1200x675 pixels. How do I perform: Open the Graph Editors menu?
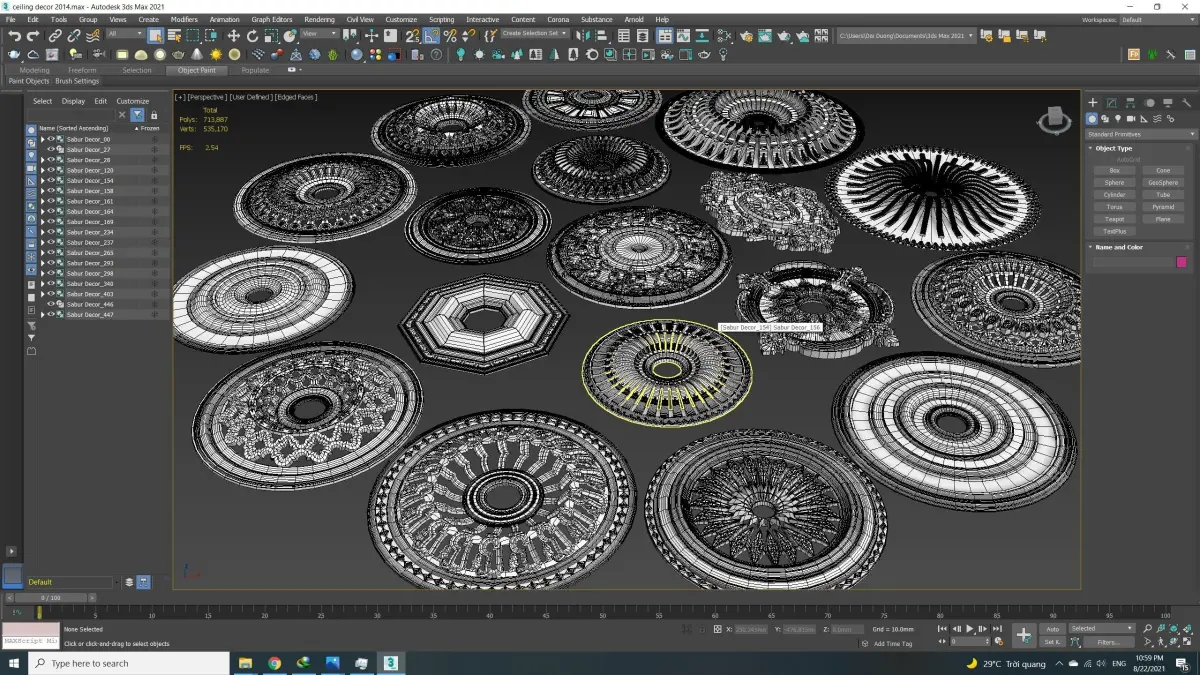(x=272, y=19)
